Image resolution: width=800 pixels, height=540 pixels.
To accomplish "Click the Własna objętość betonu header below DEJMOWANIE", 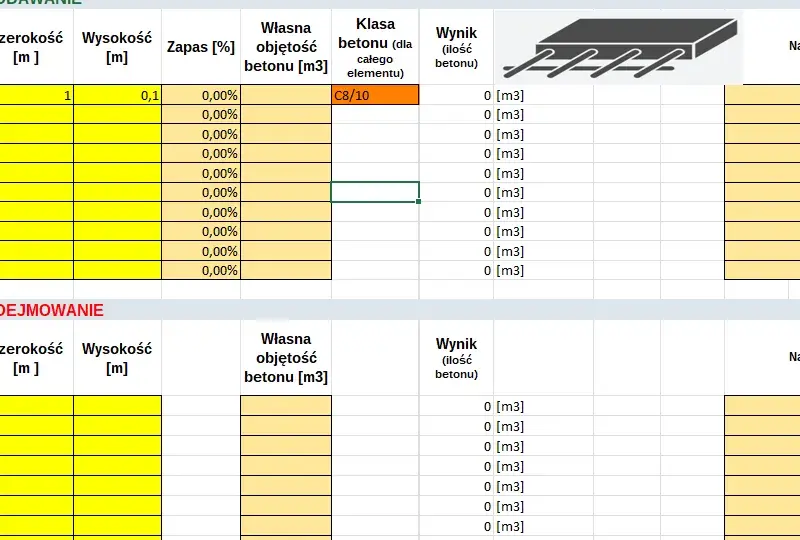I will point(286,358).
